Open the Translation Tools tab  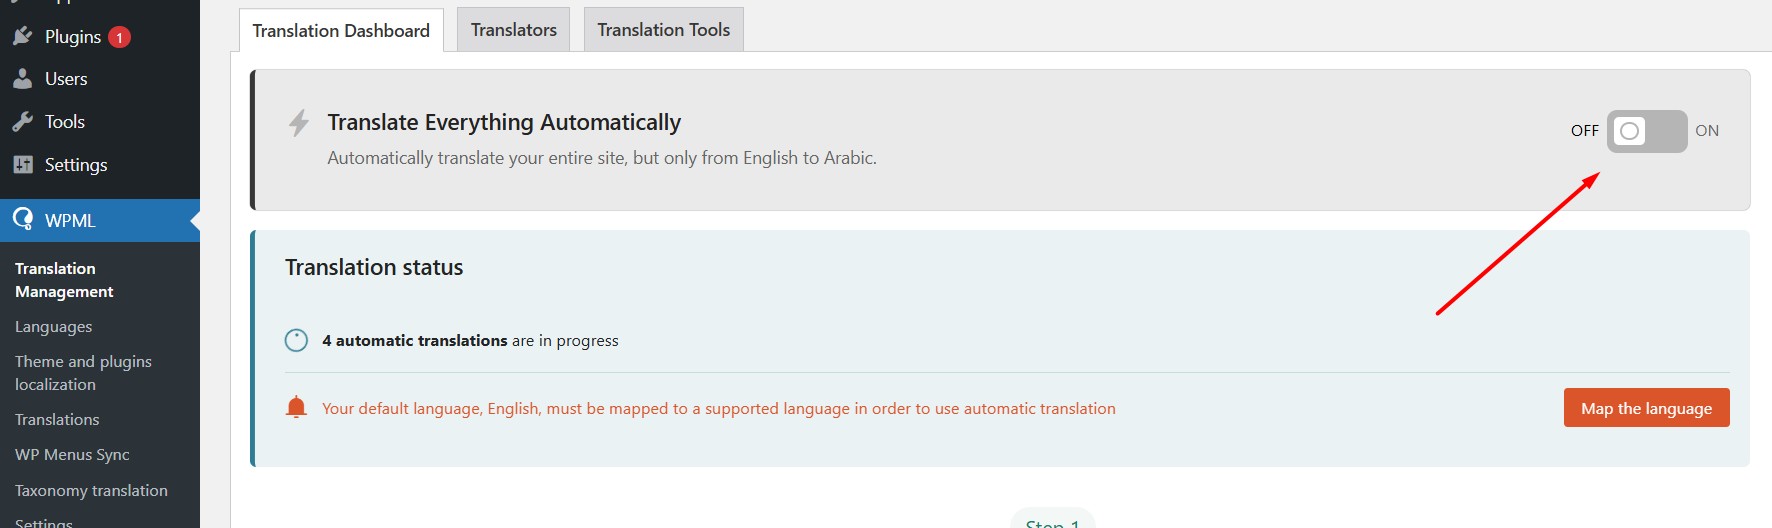click(663, 30)
